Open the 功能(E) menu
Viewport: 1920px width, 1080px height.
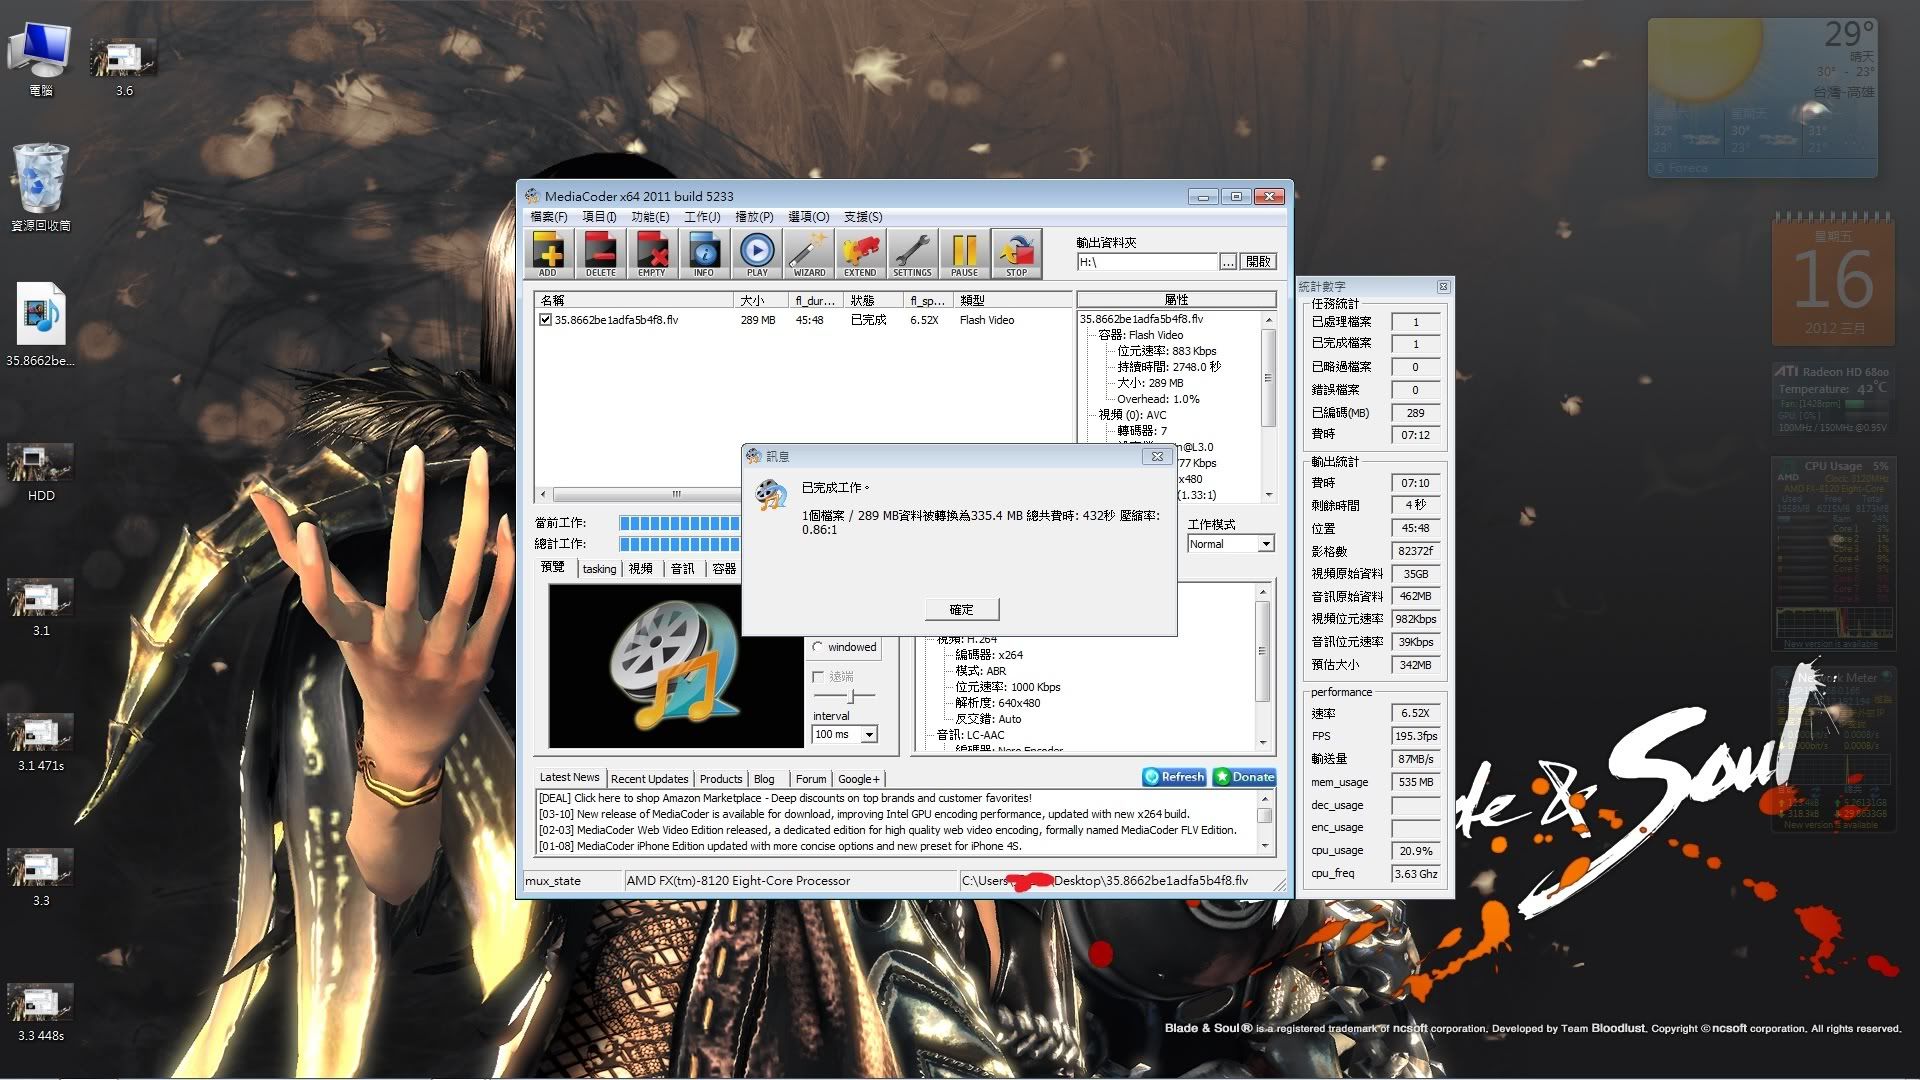point(650,217)
